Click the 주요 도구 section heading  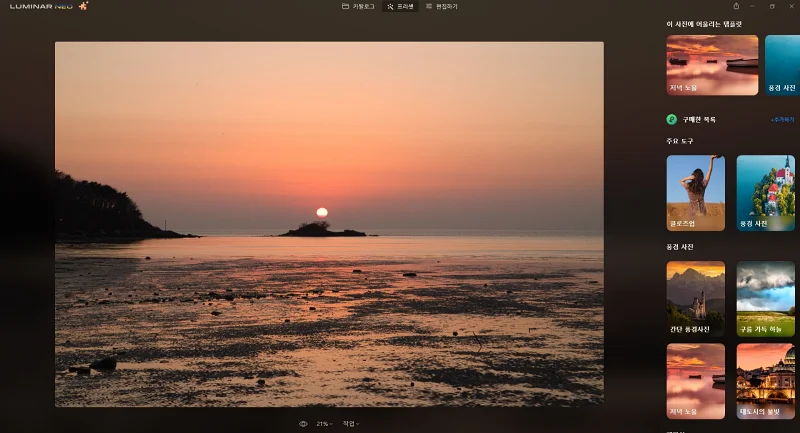click(680, 141)
